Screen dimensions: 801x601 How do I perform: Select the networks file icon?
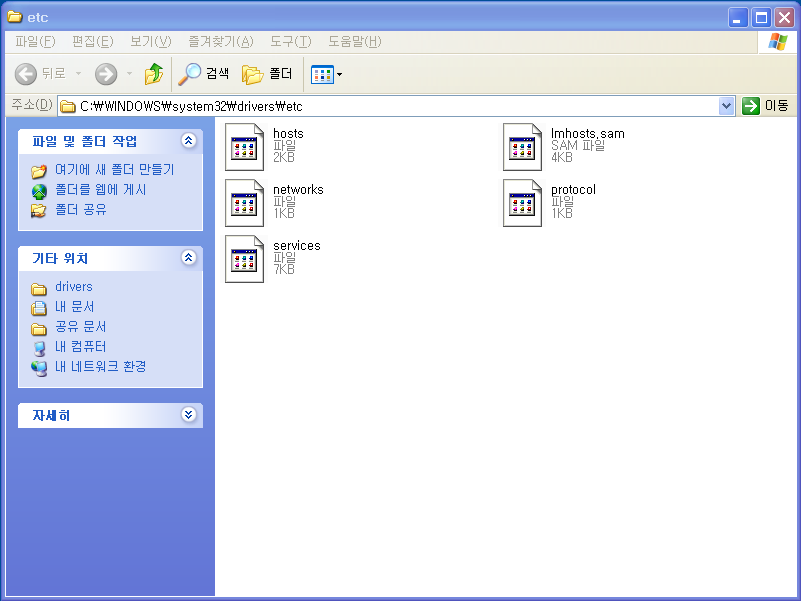(244, 203)
